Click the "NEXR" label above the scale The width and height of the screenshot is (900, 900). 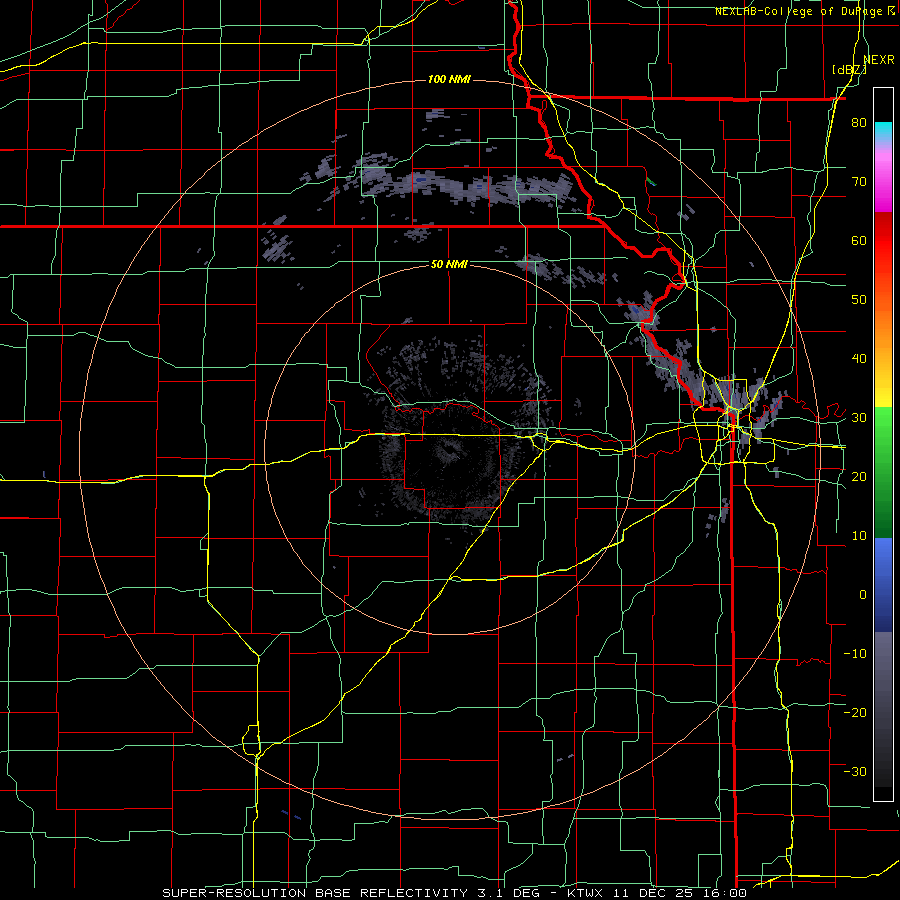(x=879, y=60)
